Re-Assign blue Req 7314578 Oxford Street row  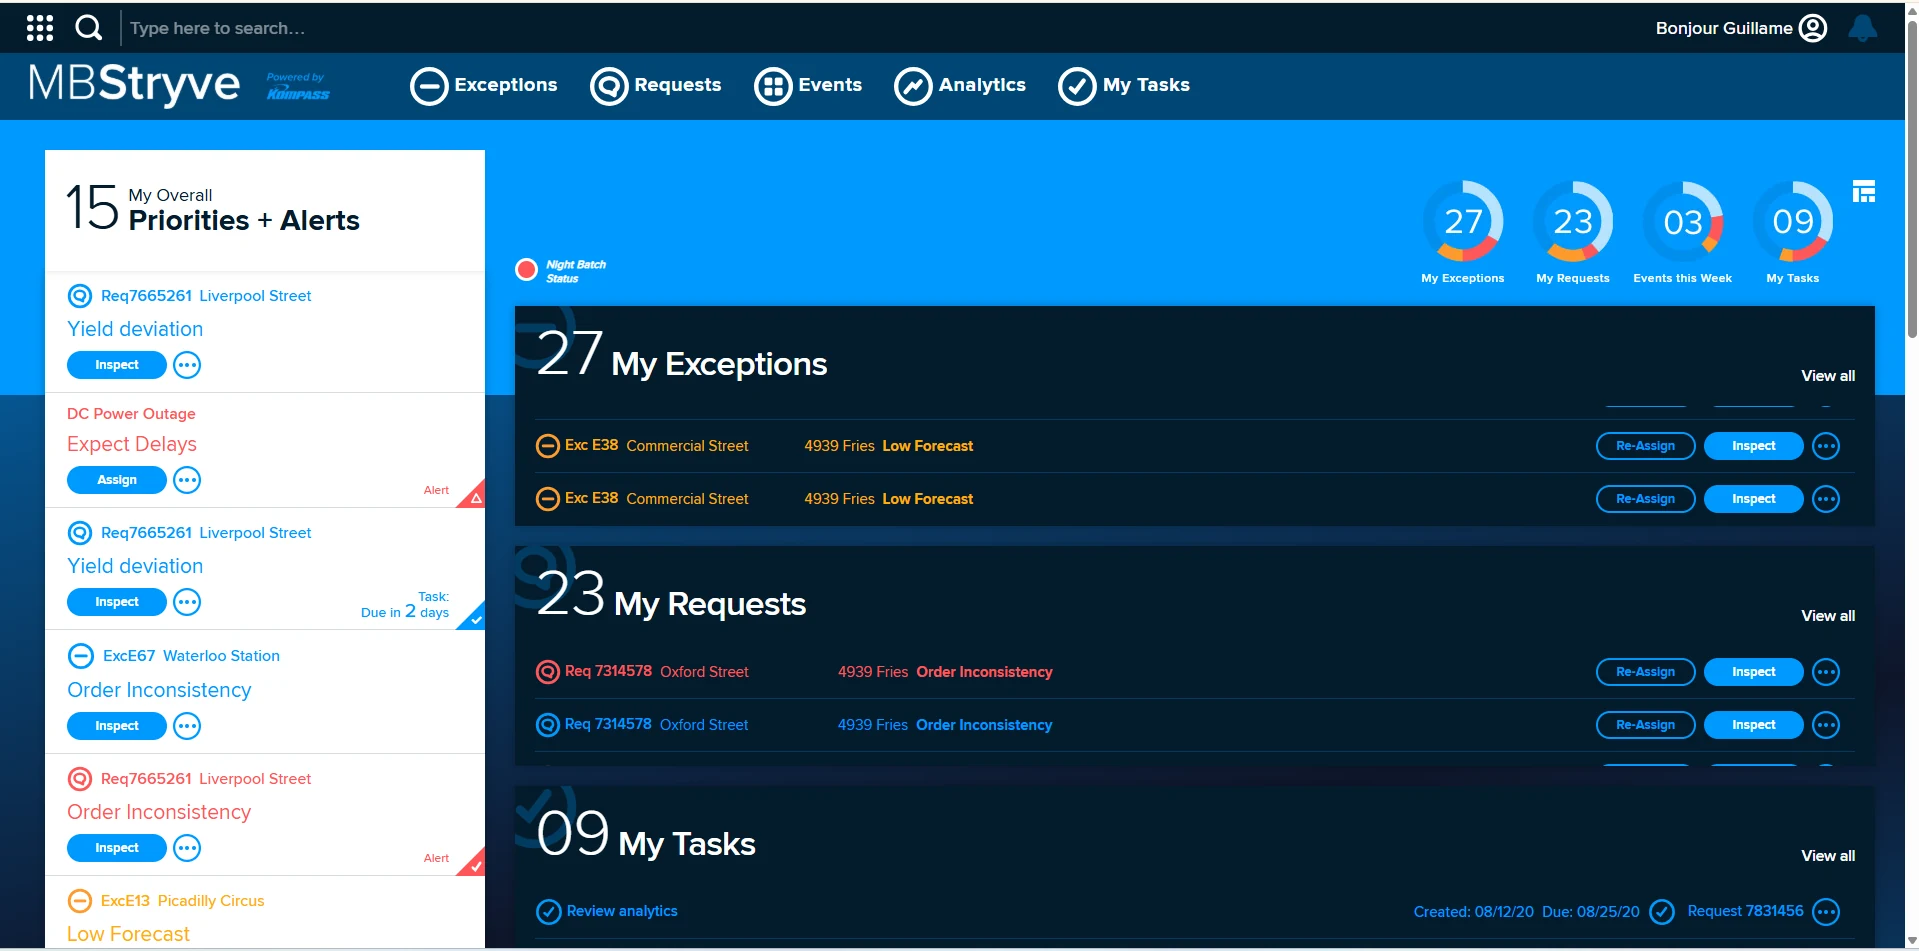tap(1645, 725)
